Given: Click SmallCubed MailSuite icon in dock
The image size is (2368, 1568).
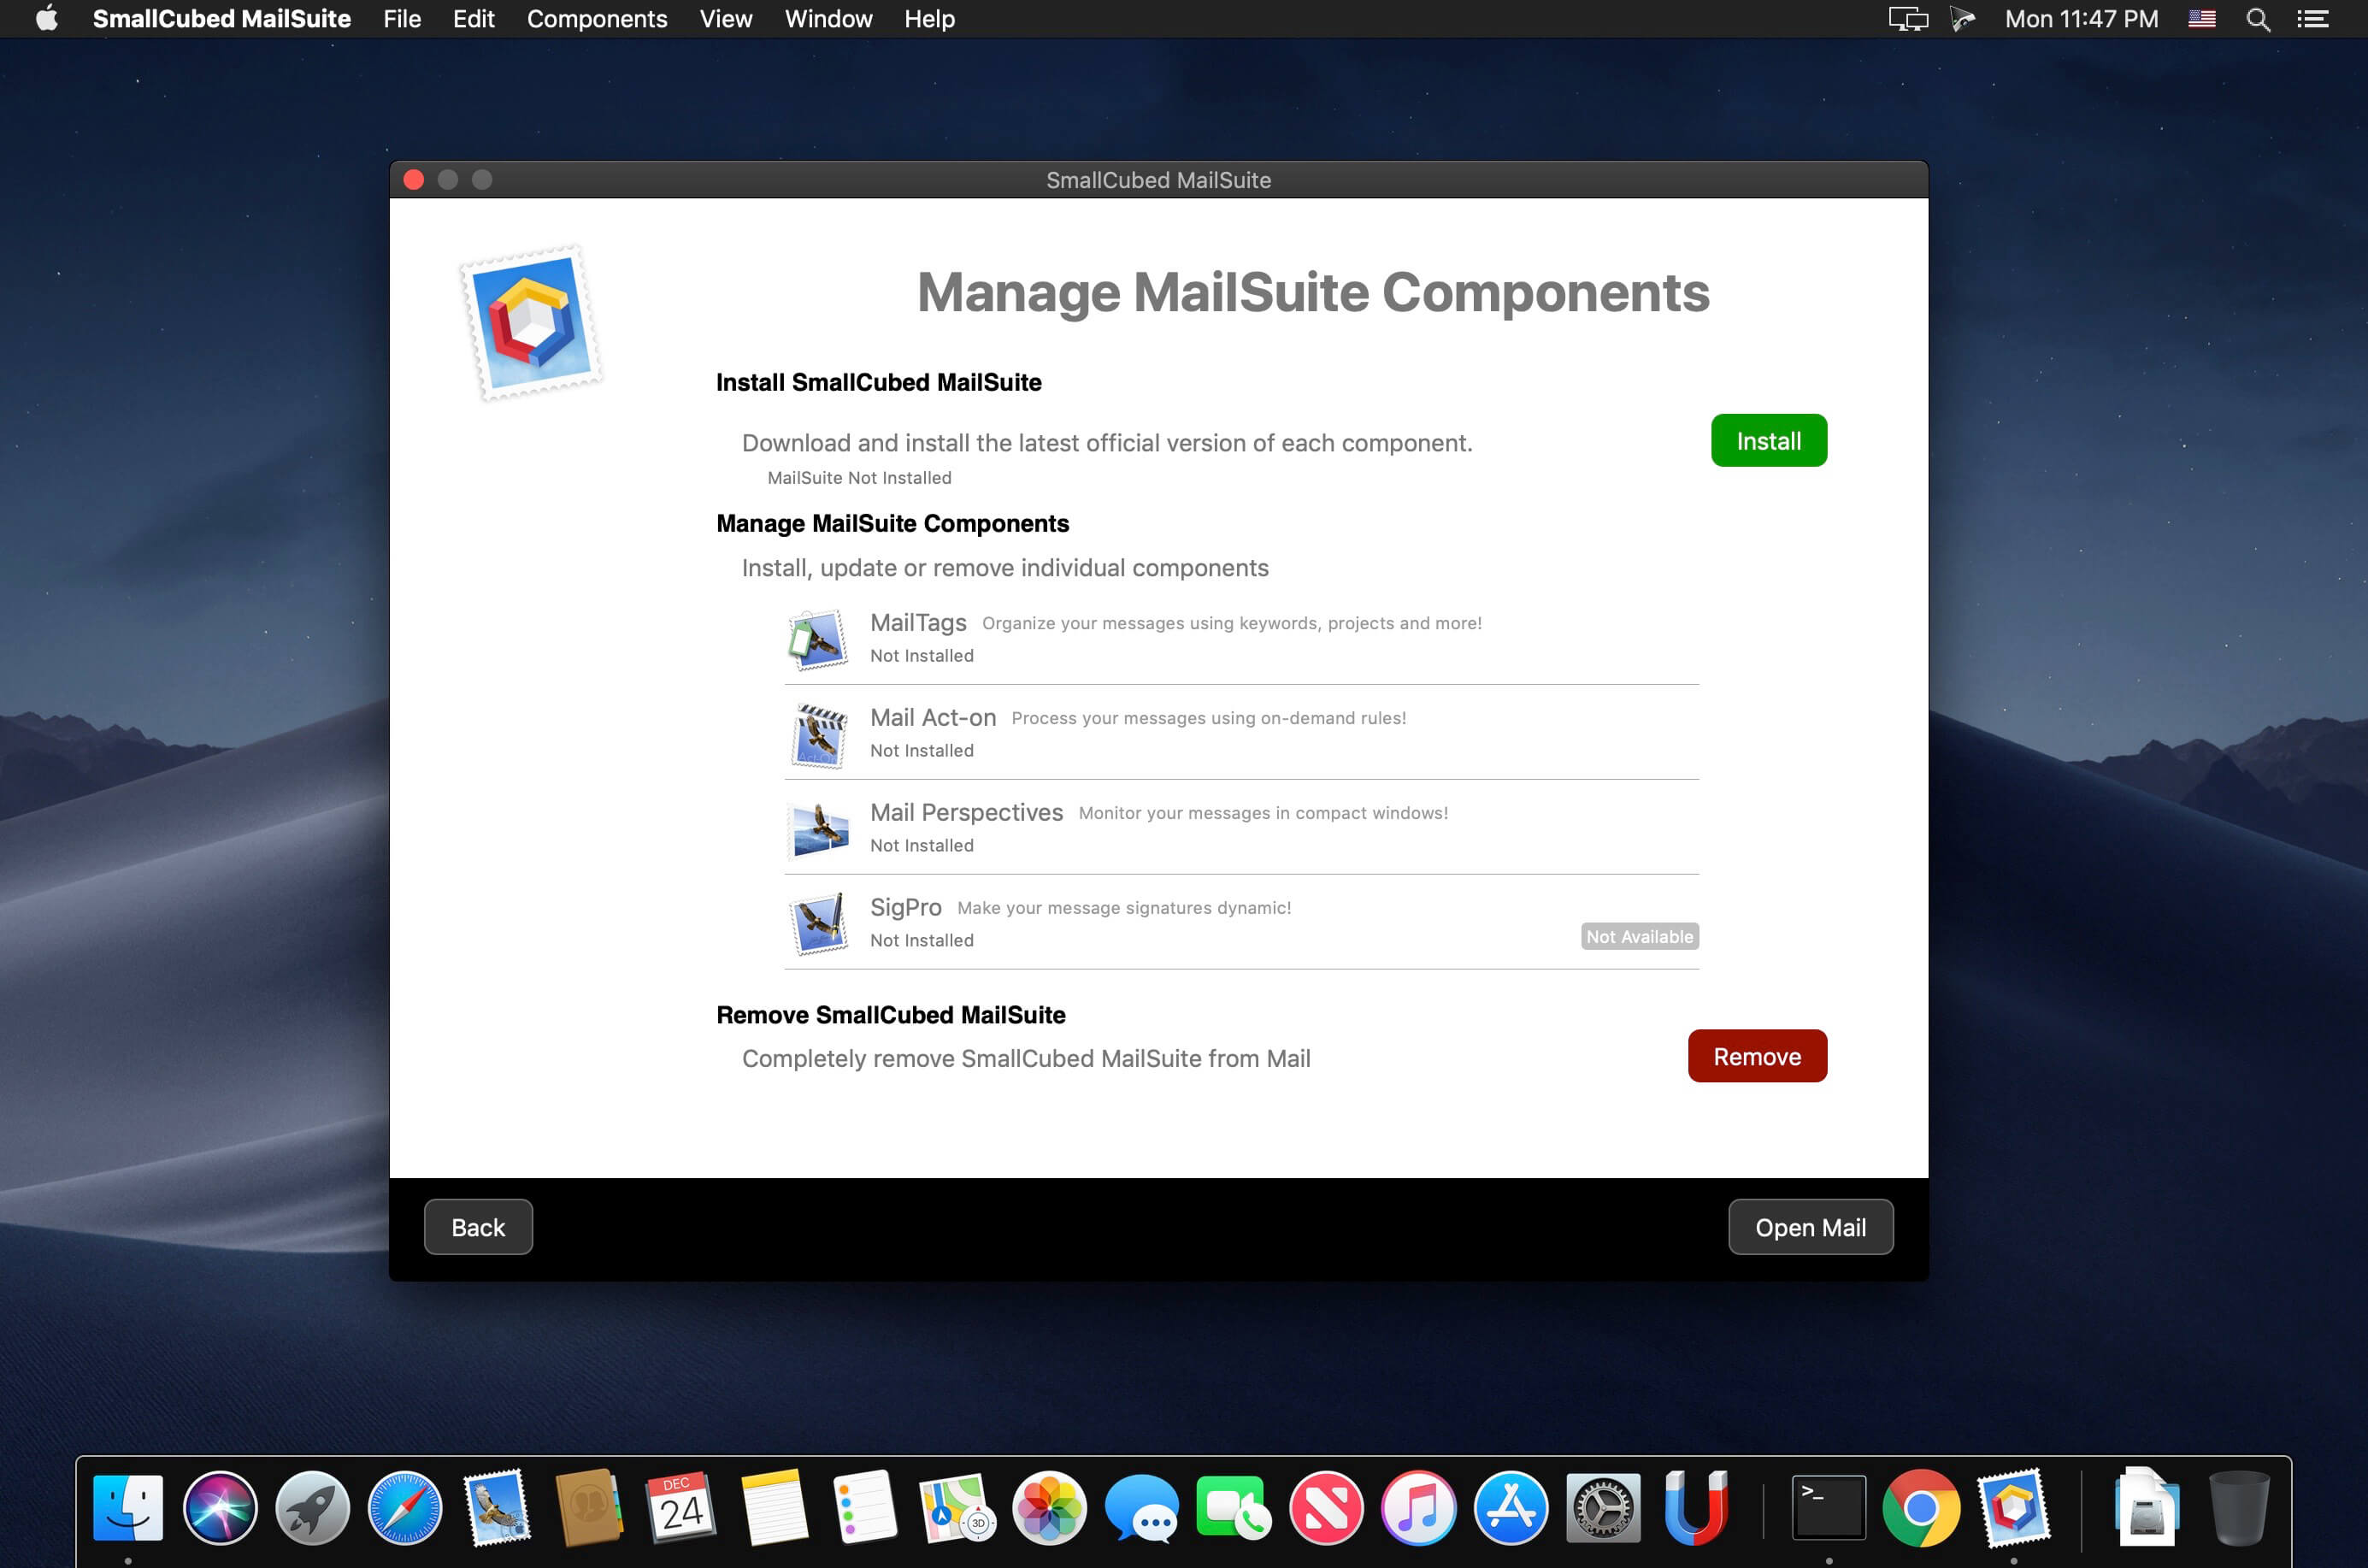Looking at the screenshot, I should [x=2013, y=1508].
